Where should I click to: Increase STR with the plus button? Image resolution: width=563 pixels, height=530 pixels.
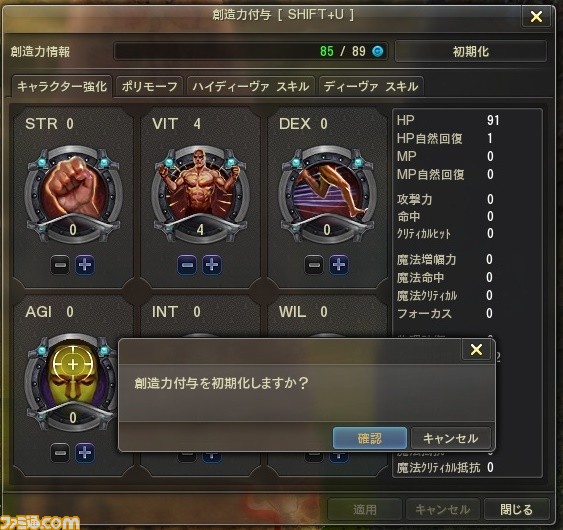(85, 265)
